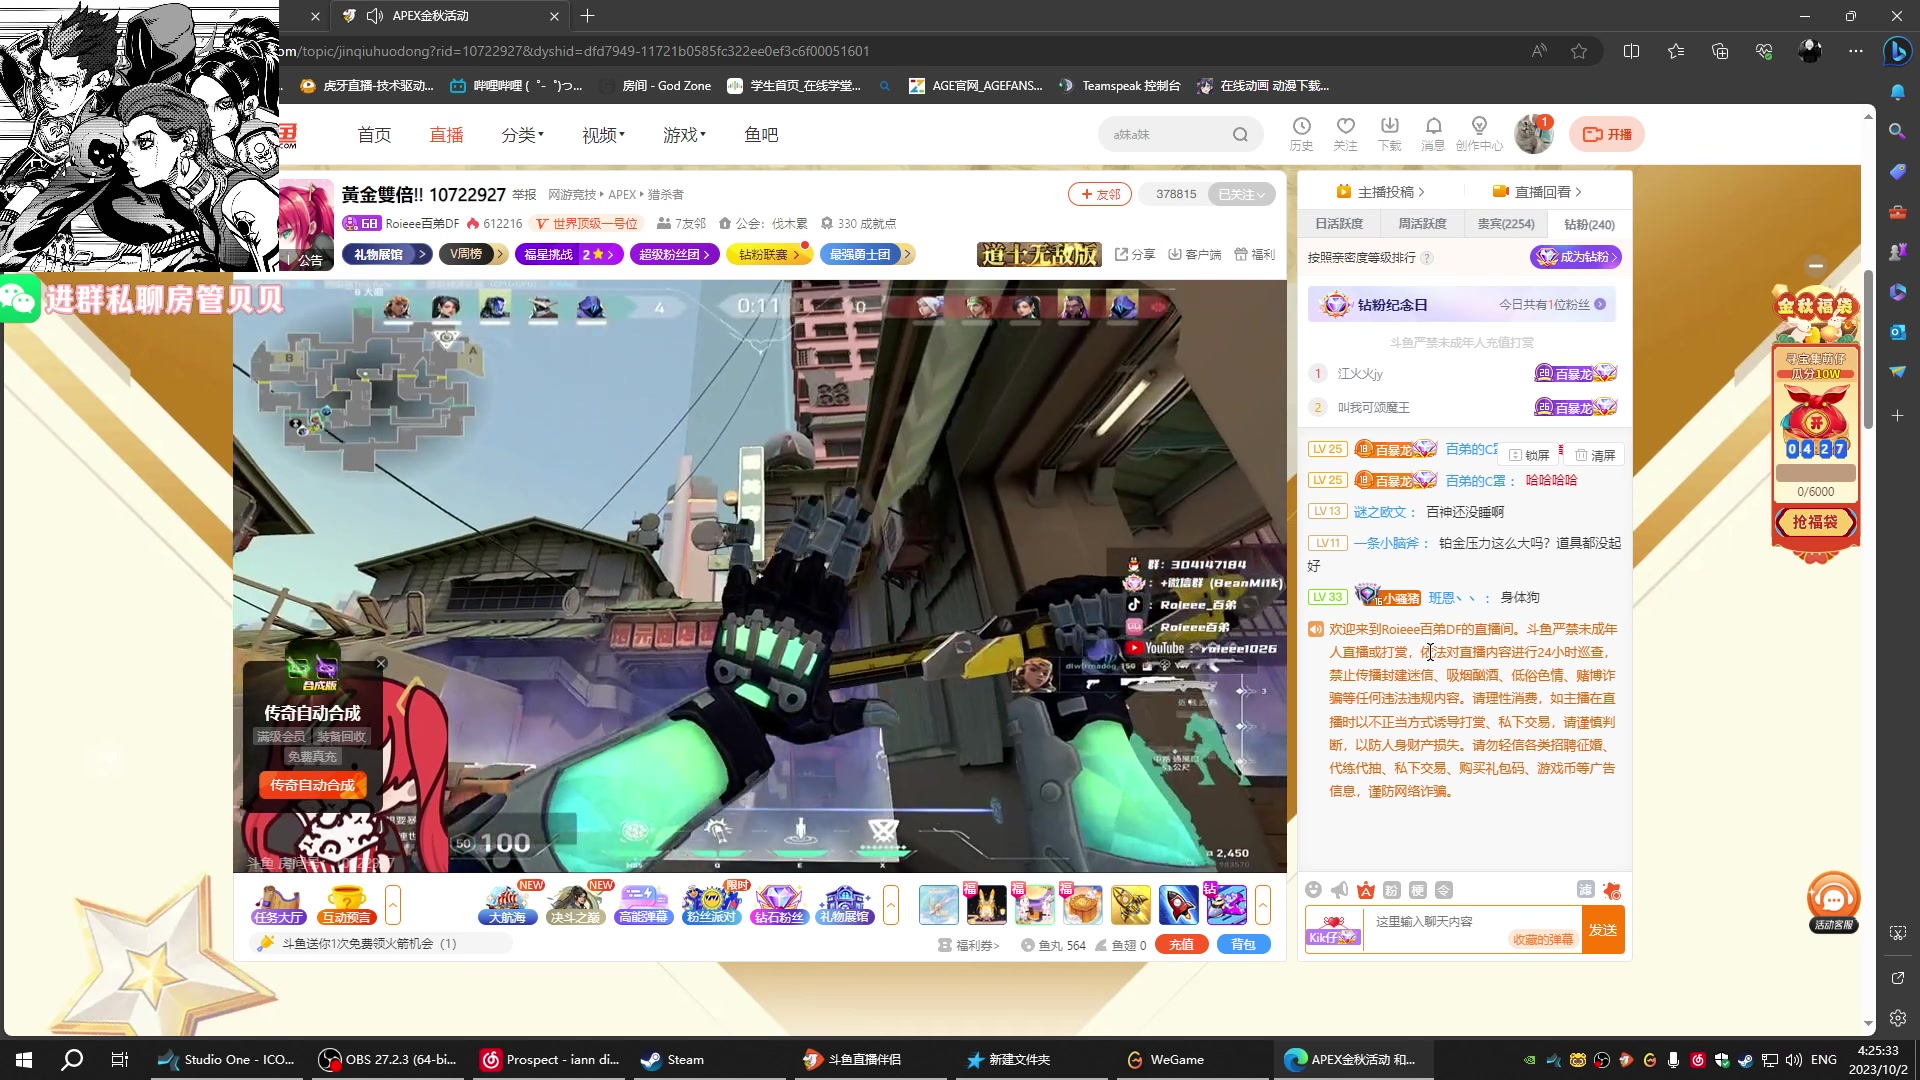The height and width of the screenshot is (1080, 1920).
Task: Click the search magnifier in site header
Action: [x=1240, y=134]
